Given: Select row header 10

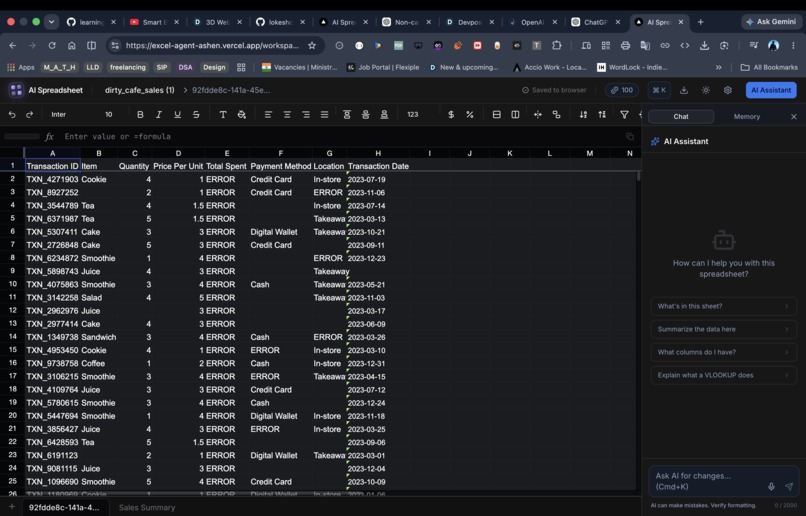Looking at the screenshot, I should (12, 284).
